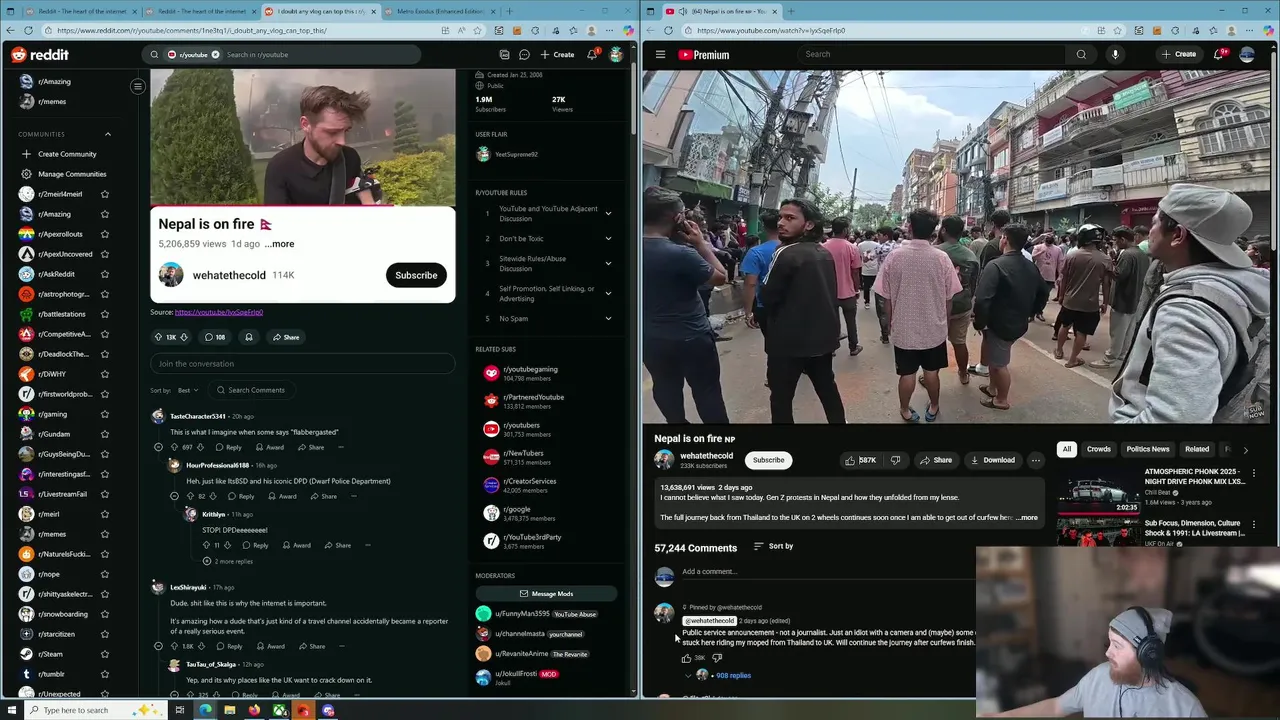Expand Sitewide Rules/Abuse Discussion rule
The height and width of the screenshot is (720, 1280).
click(608, 264)
